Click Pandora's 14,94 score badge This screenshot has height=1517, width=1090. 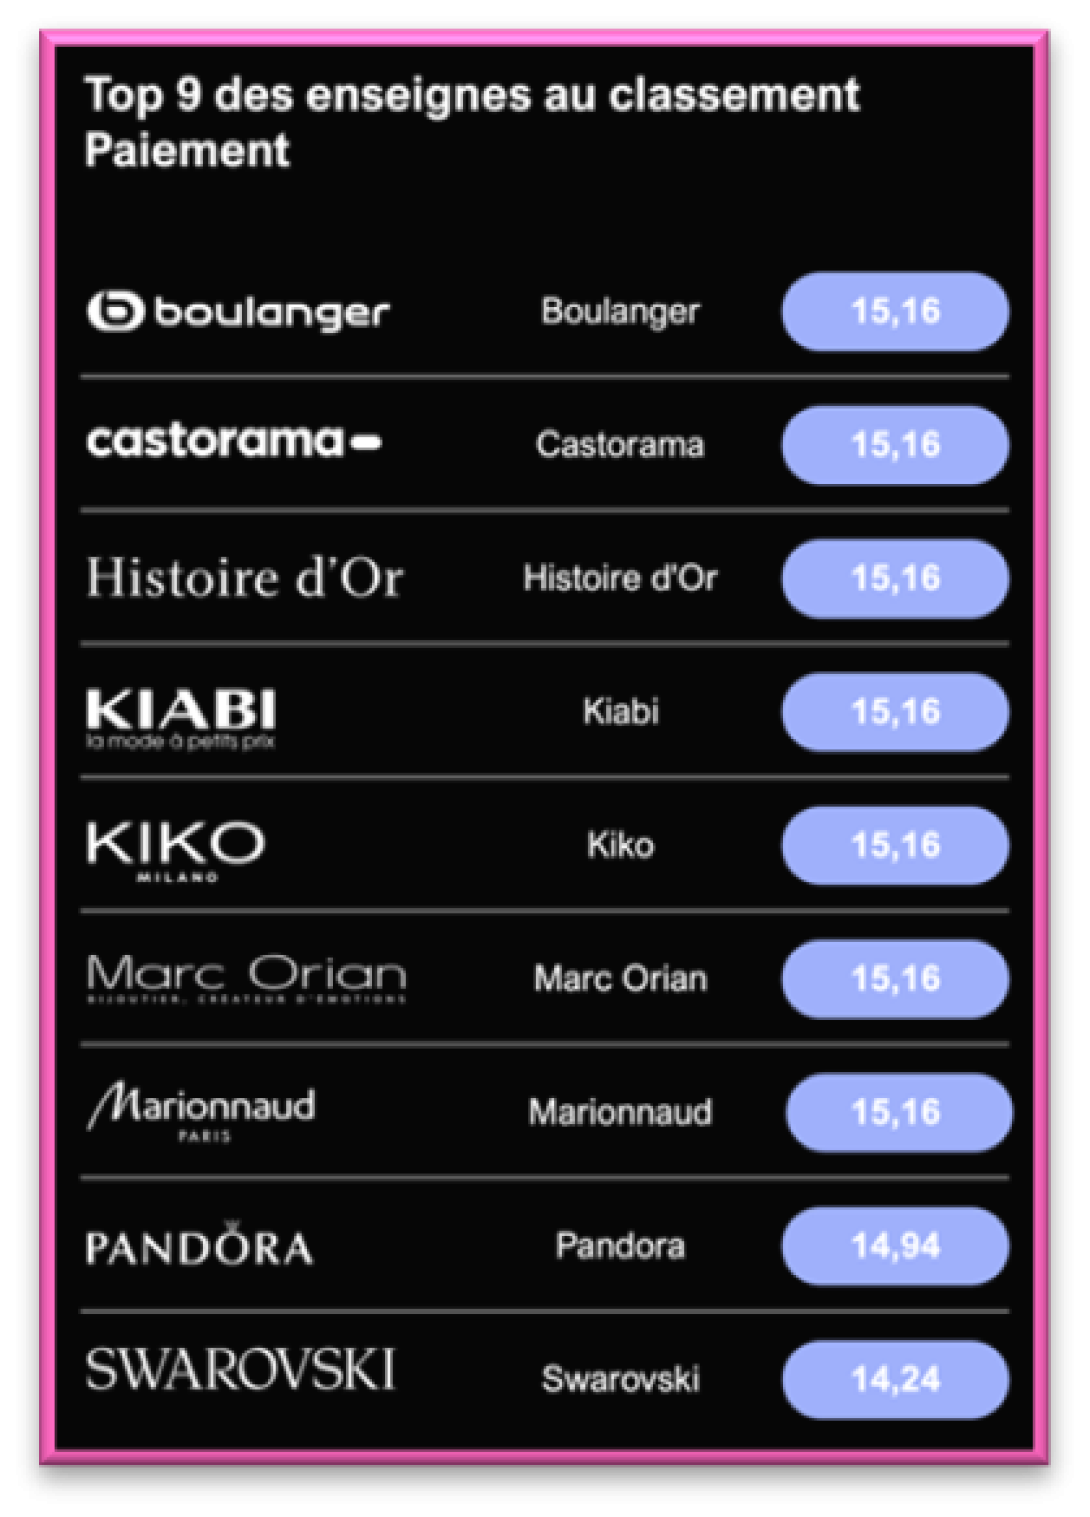tap(895, 1246)
